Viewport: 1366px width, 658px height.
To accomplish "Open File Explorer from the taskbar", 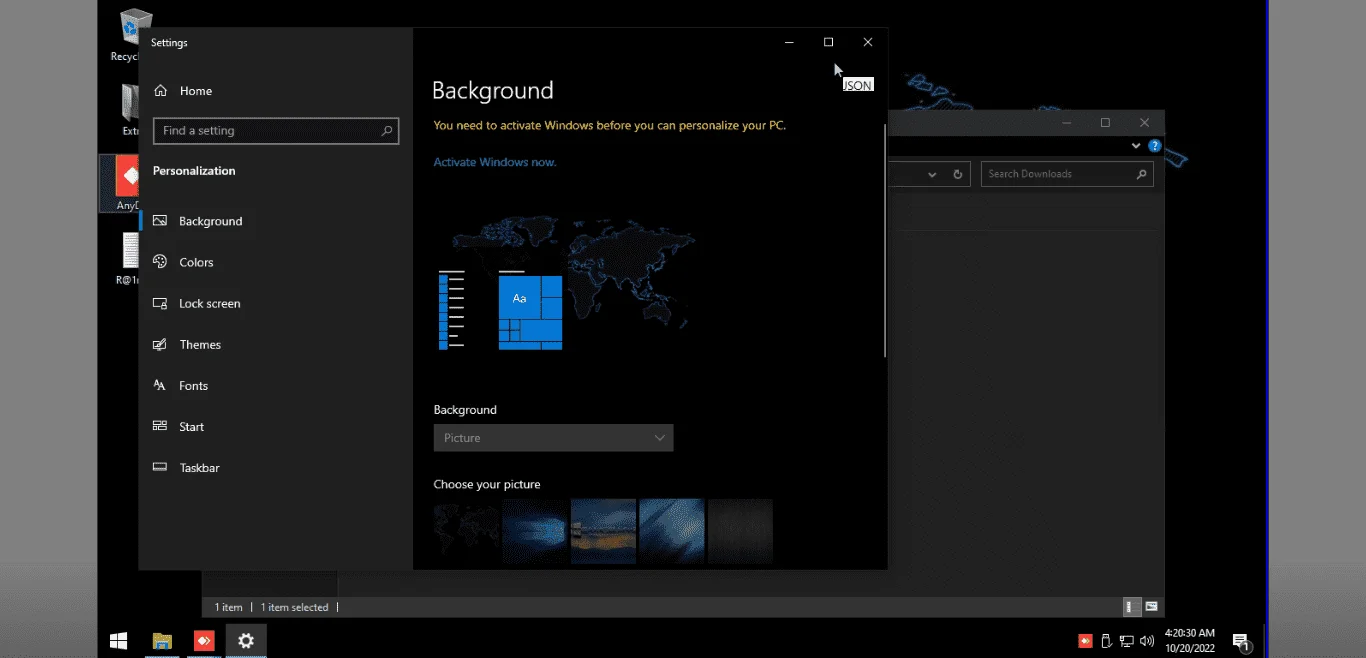I will click(162, 641).
